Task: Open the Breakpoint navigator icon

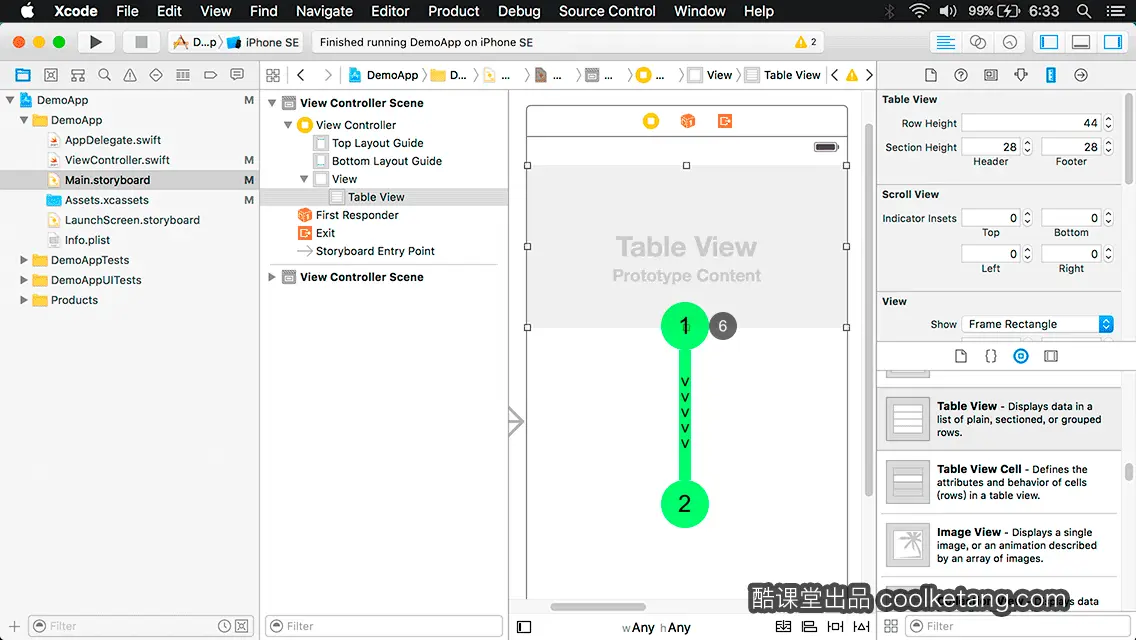Action: tap(210, 75)
